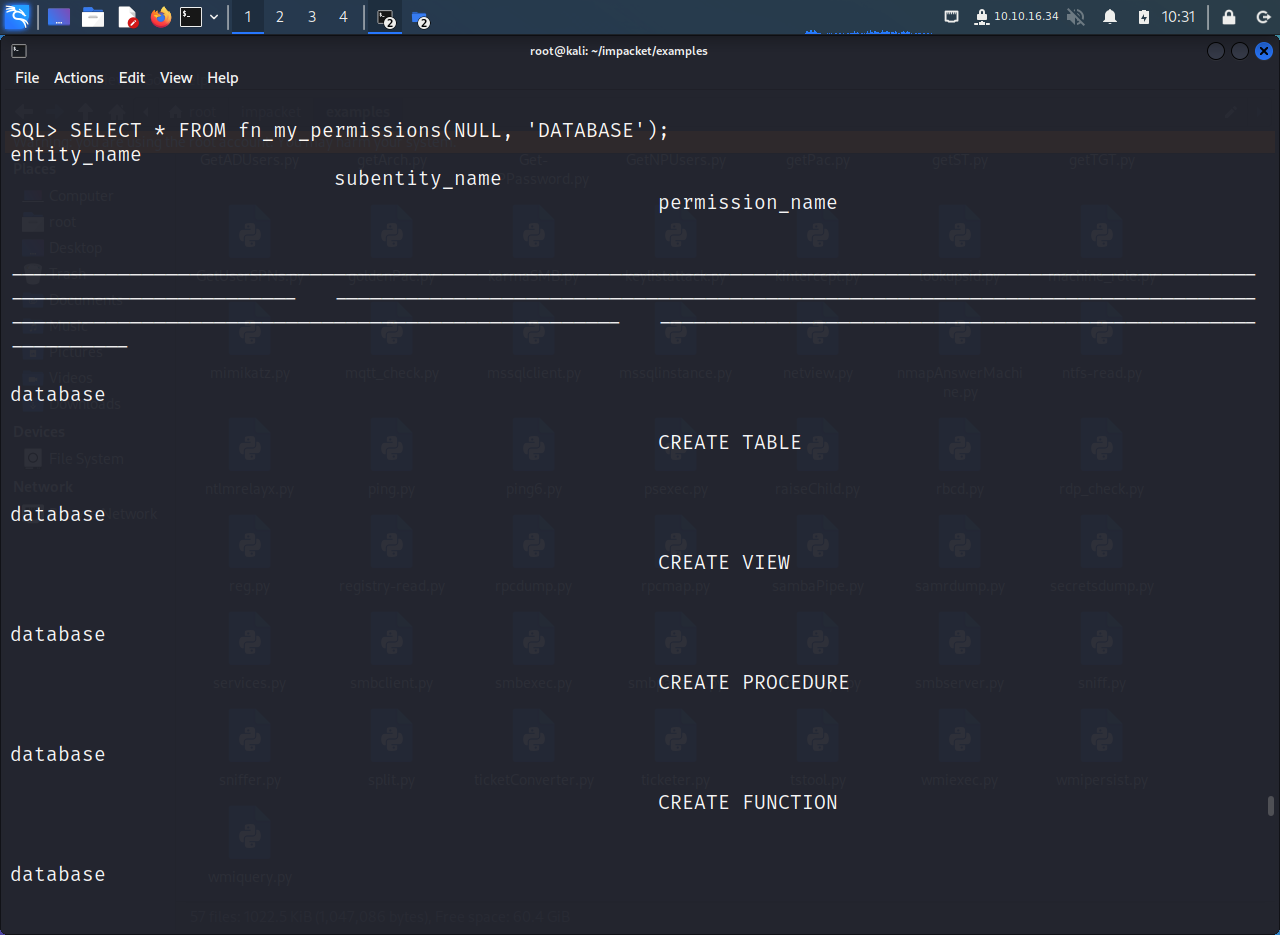Launch Firefox from the top panel

[x=161, y=17]
